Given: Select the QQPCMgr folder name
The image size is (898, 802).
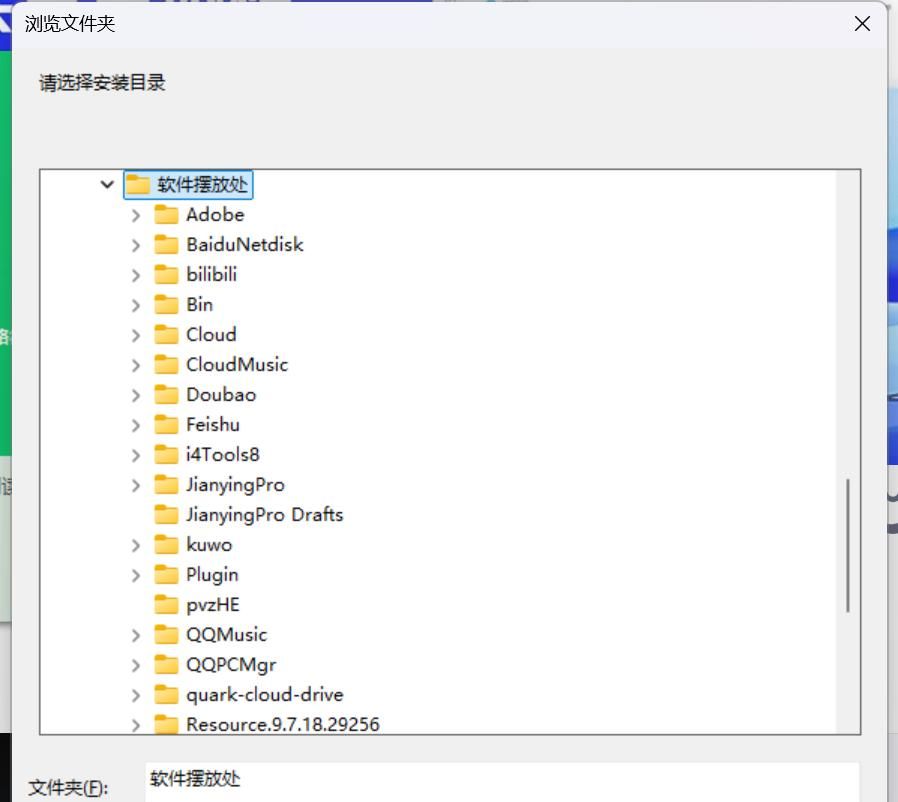Looking at the screenshot, I should click(231, 665).
